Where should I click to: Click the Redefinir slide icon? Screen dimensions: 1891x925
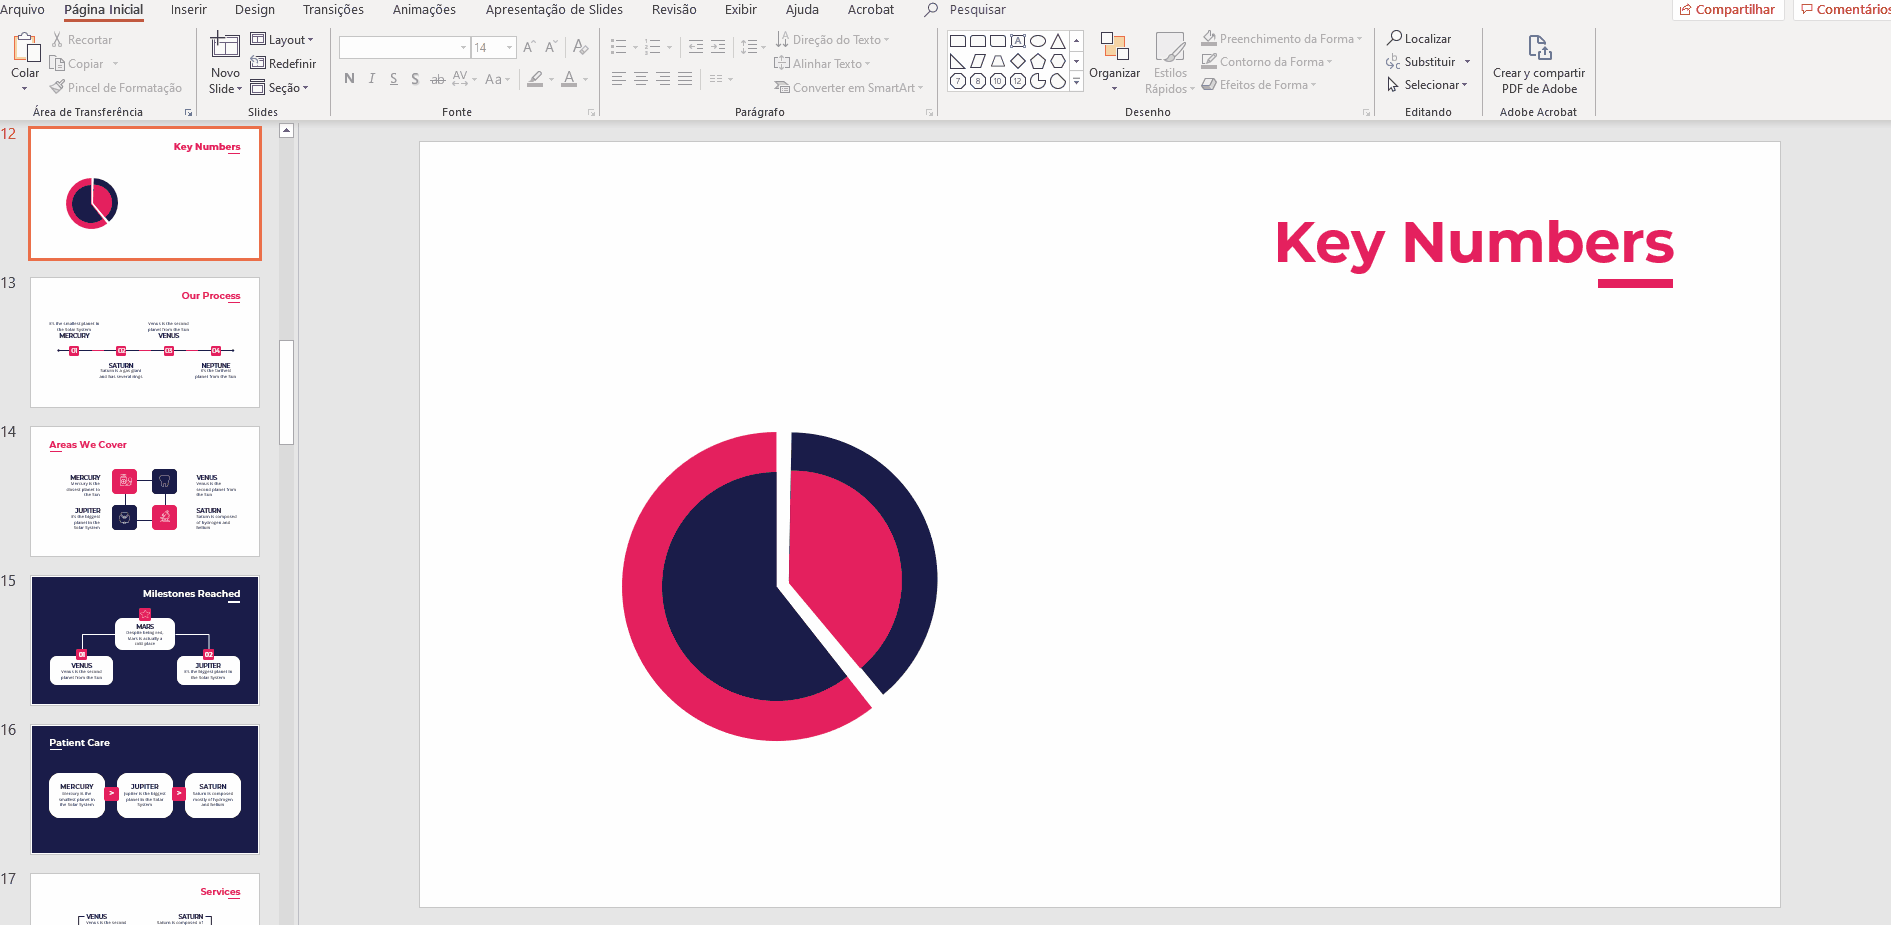[258, 64]
